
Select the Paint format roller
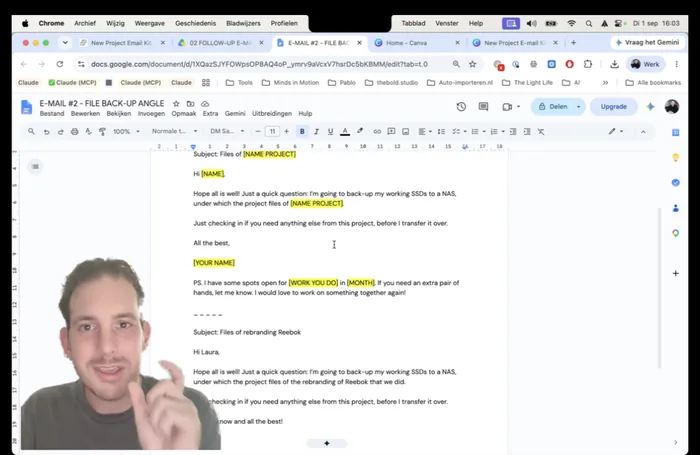102,132
